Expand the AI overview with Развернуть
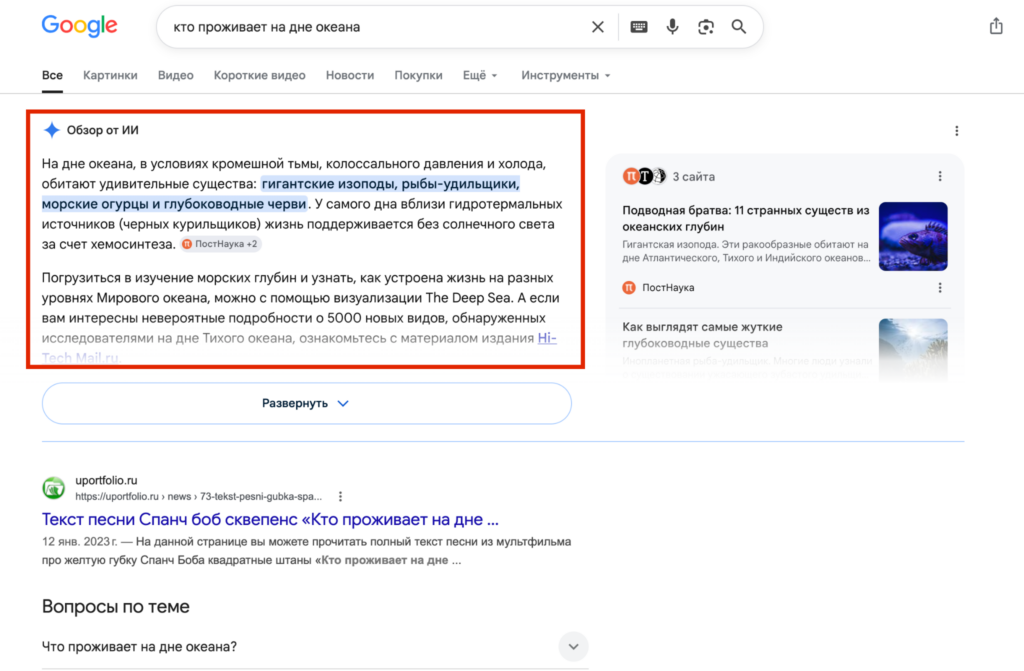1024x671 pixels. coord(306,403)
